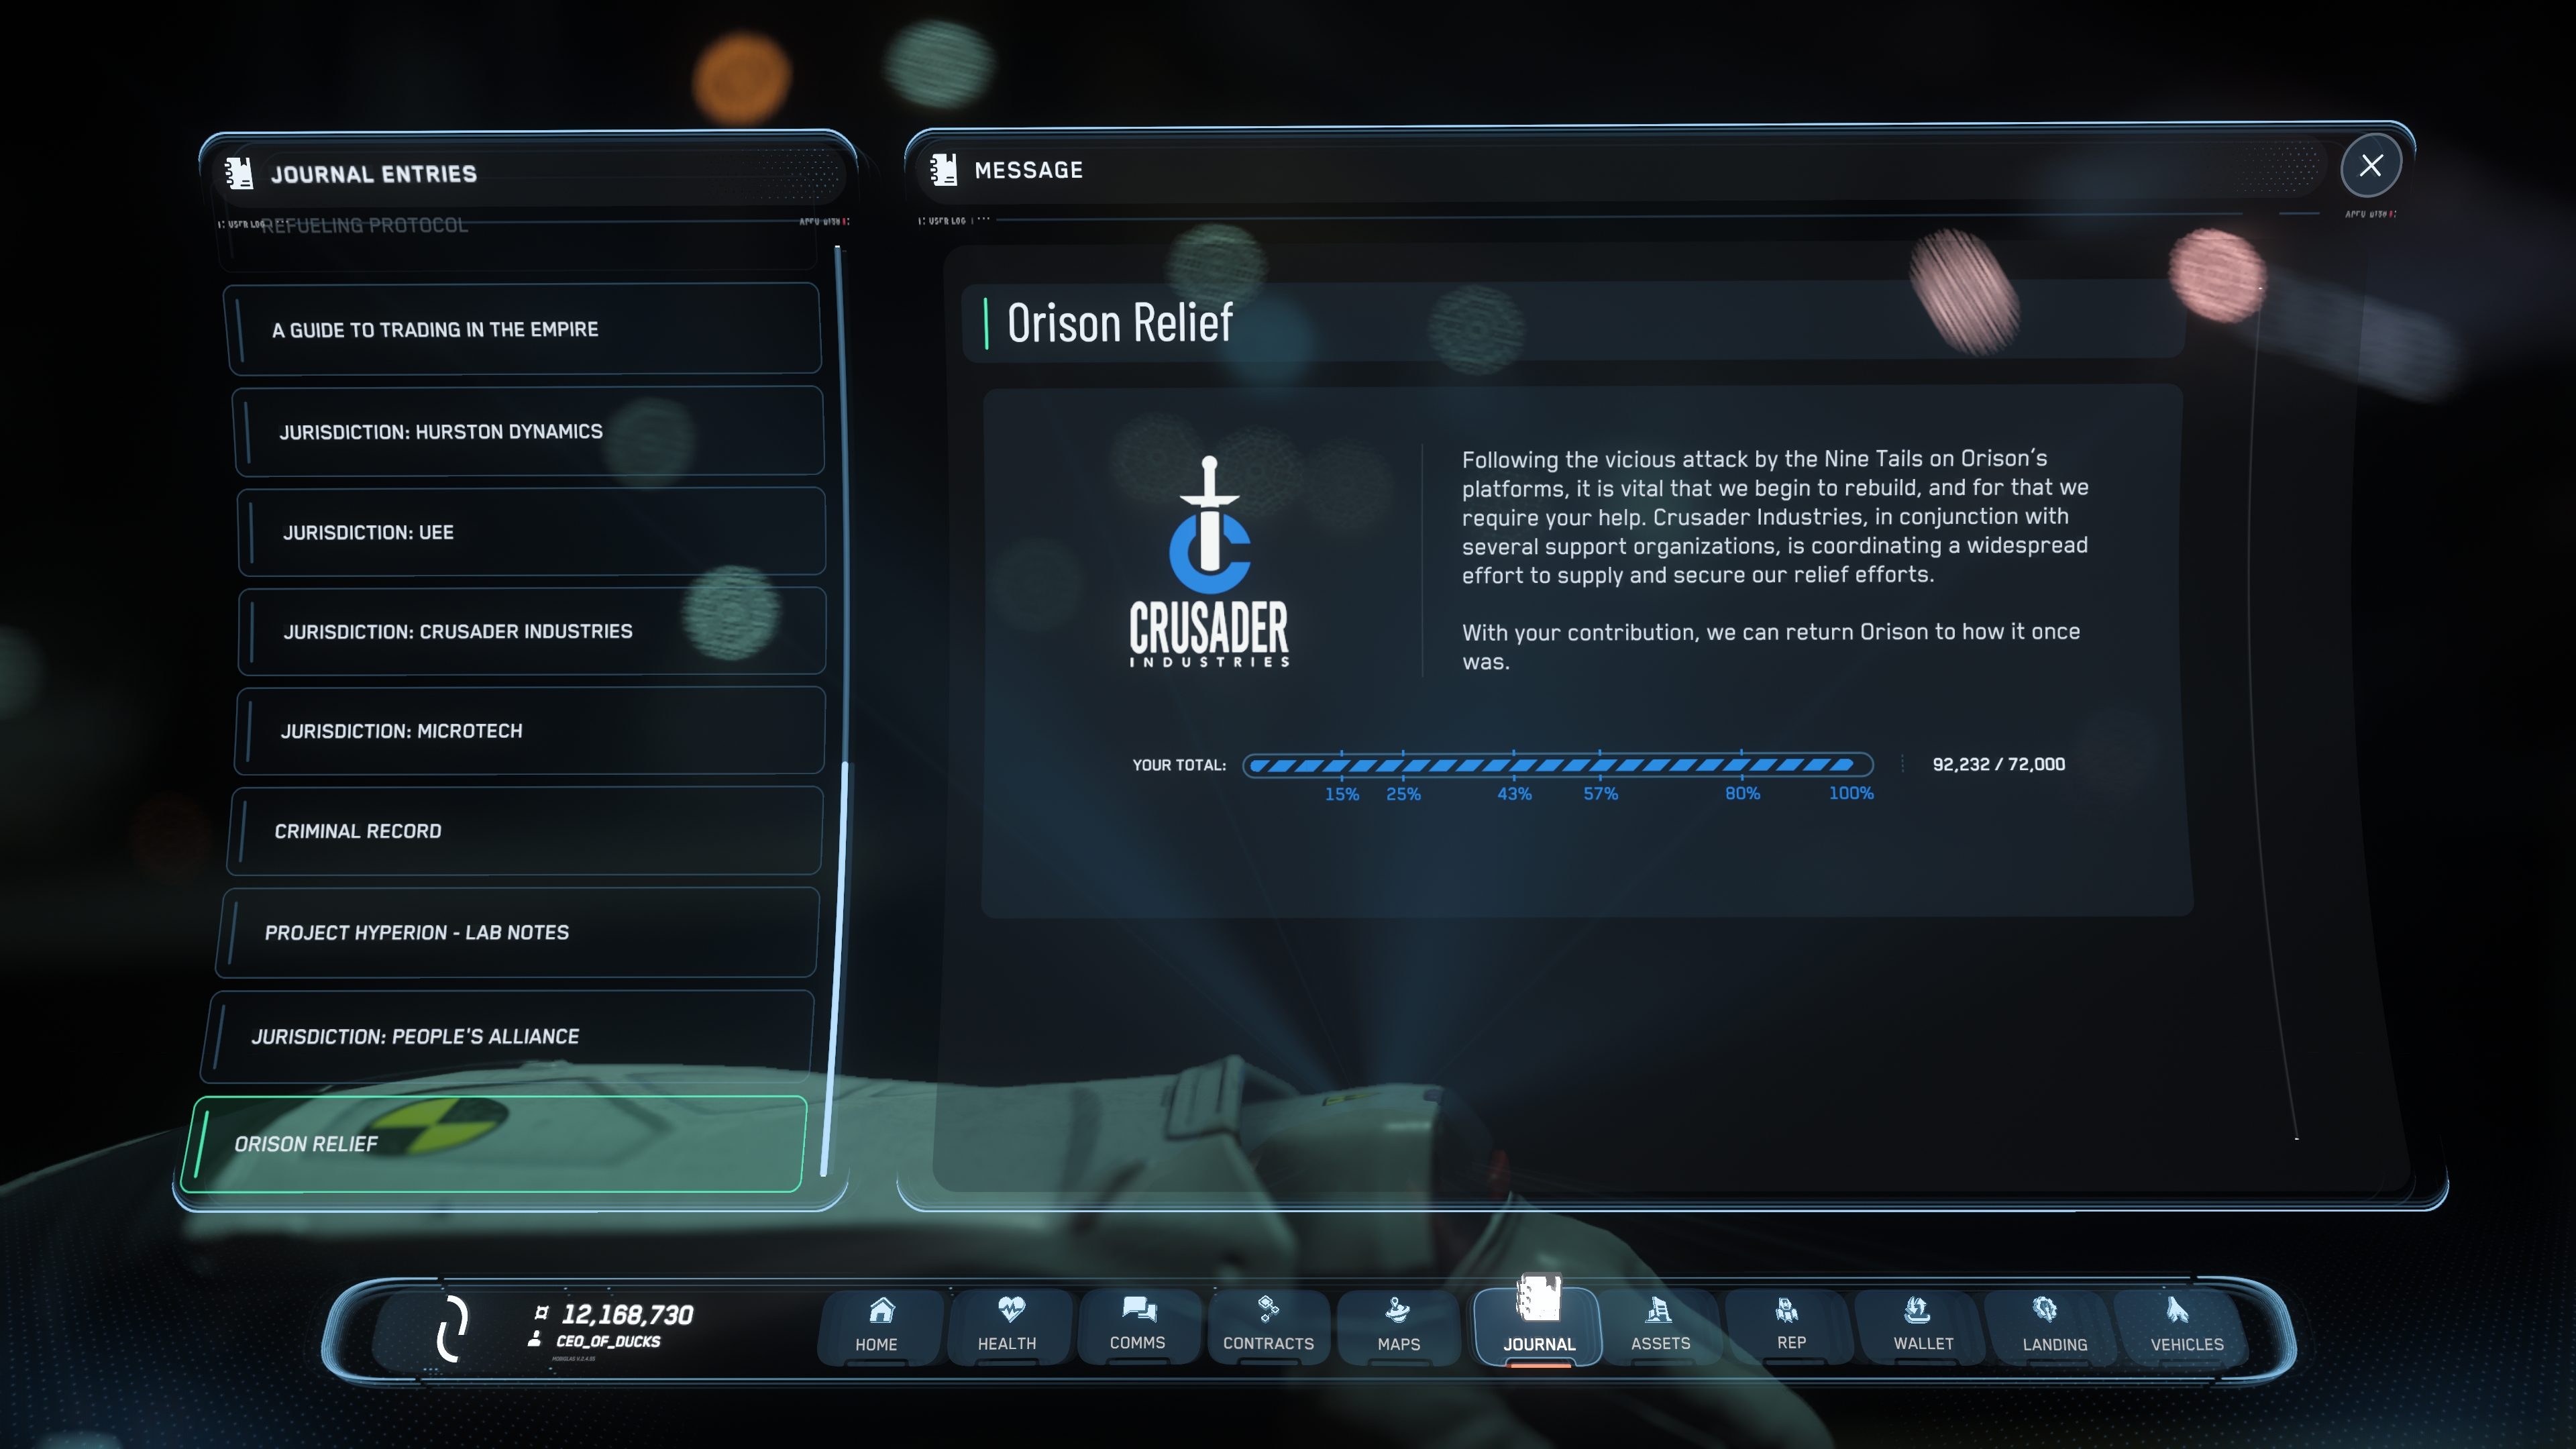Click the CEO_OF_DUCKS player name
This screenshot has width=2576, height=1449.
coord(608,1341)
